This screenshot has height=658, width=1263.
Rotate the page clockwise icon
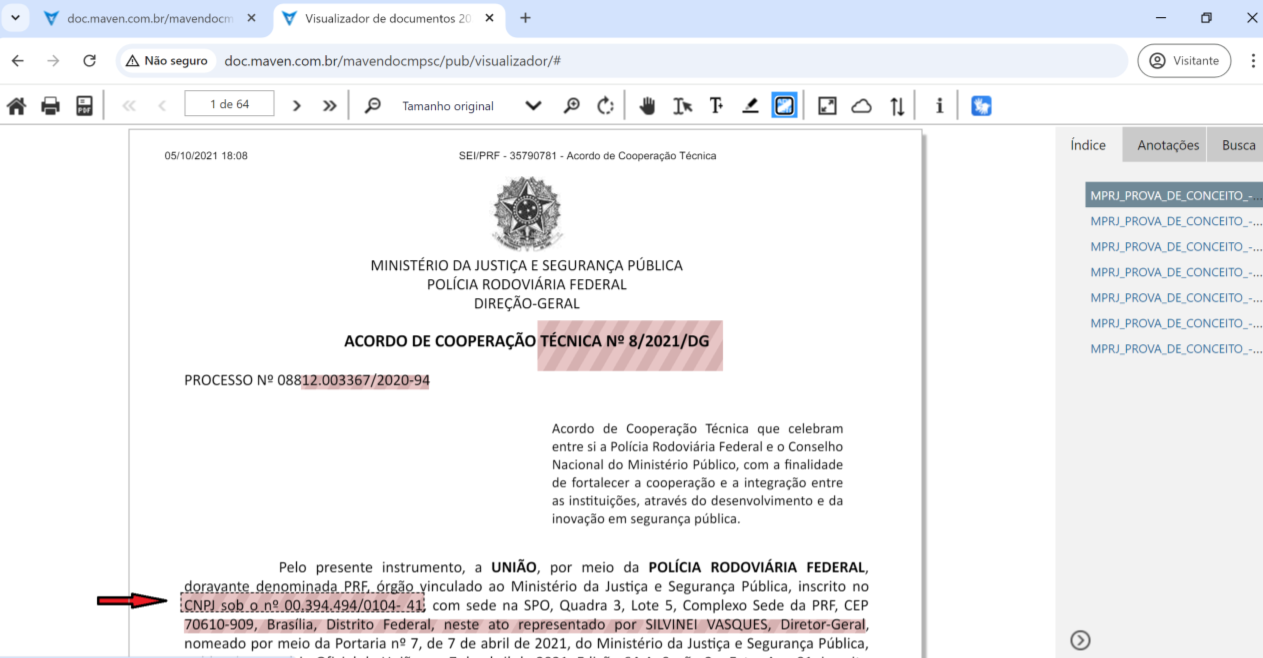tap(605, 106)
